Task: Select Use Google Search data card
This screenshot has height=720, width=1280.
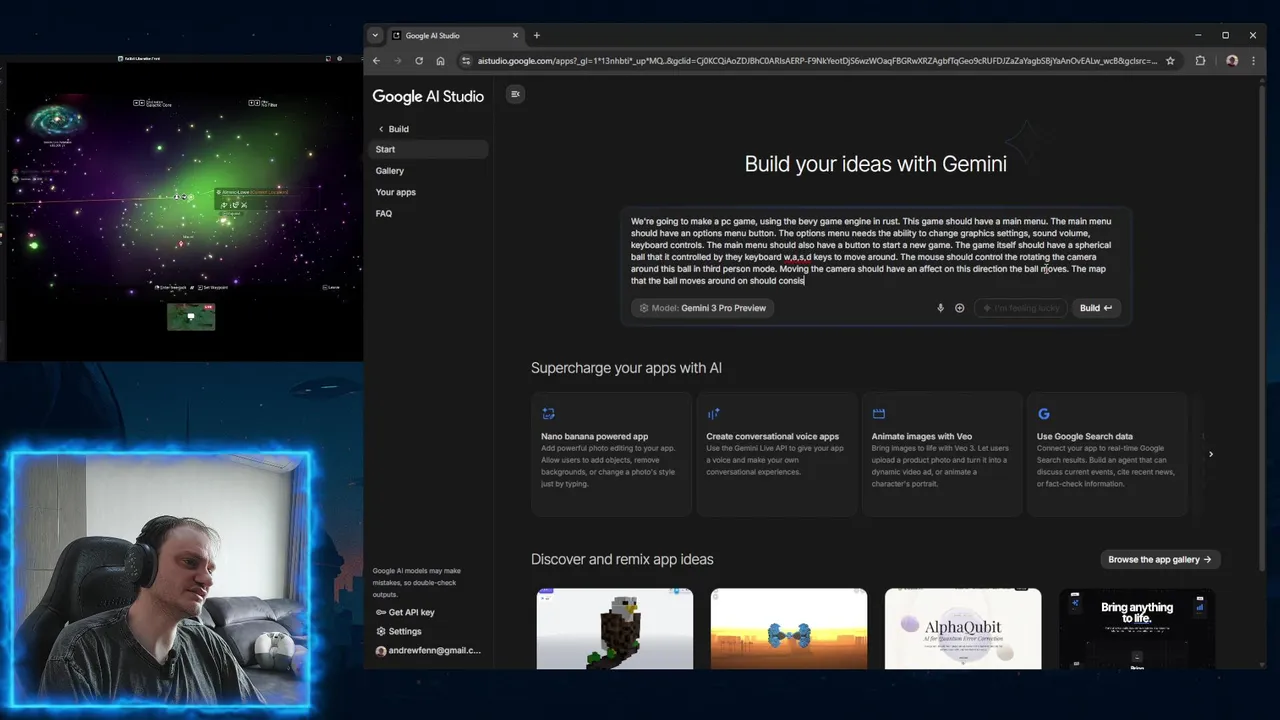Action: [1107, 454]
